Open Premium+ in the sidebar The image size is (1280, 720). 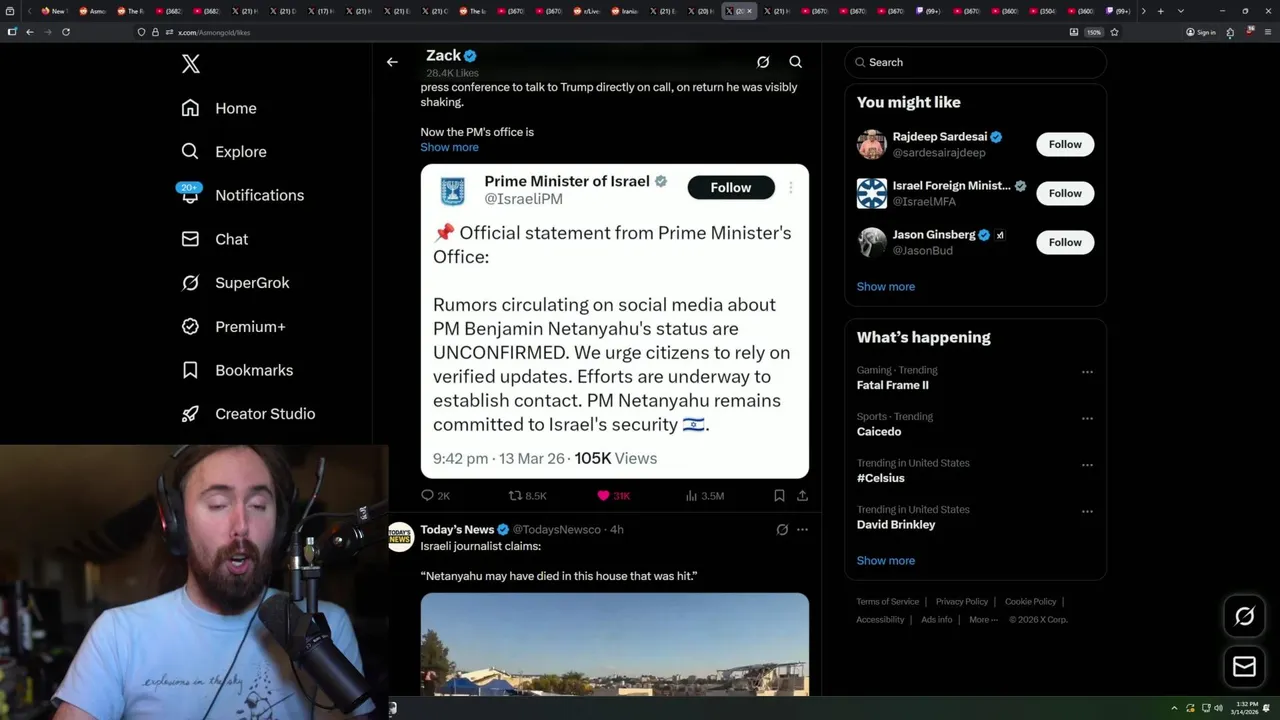tap(233, 327)
